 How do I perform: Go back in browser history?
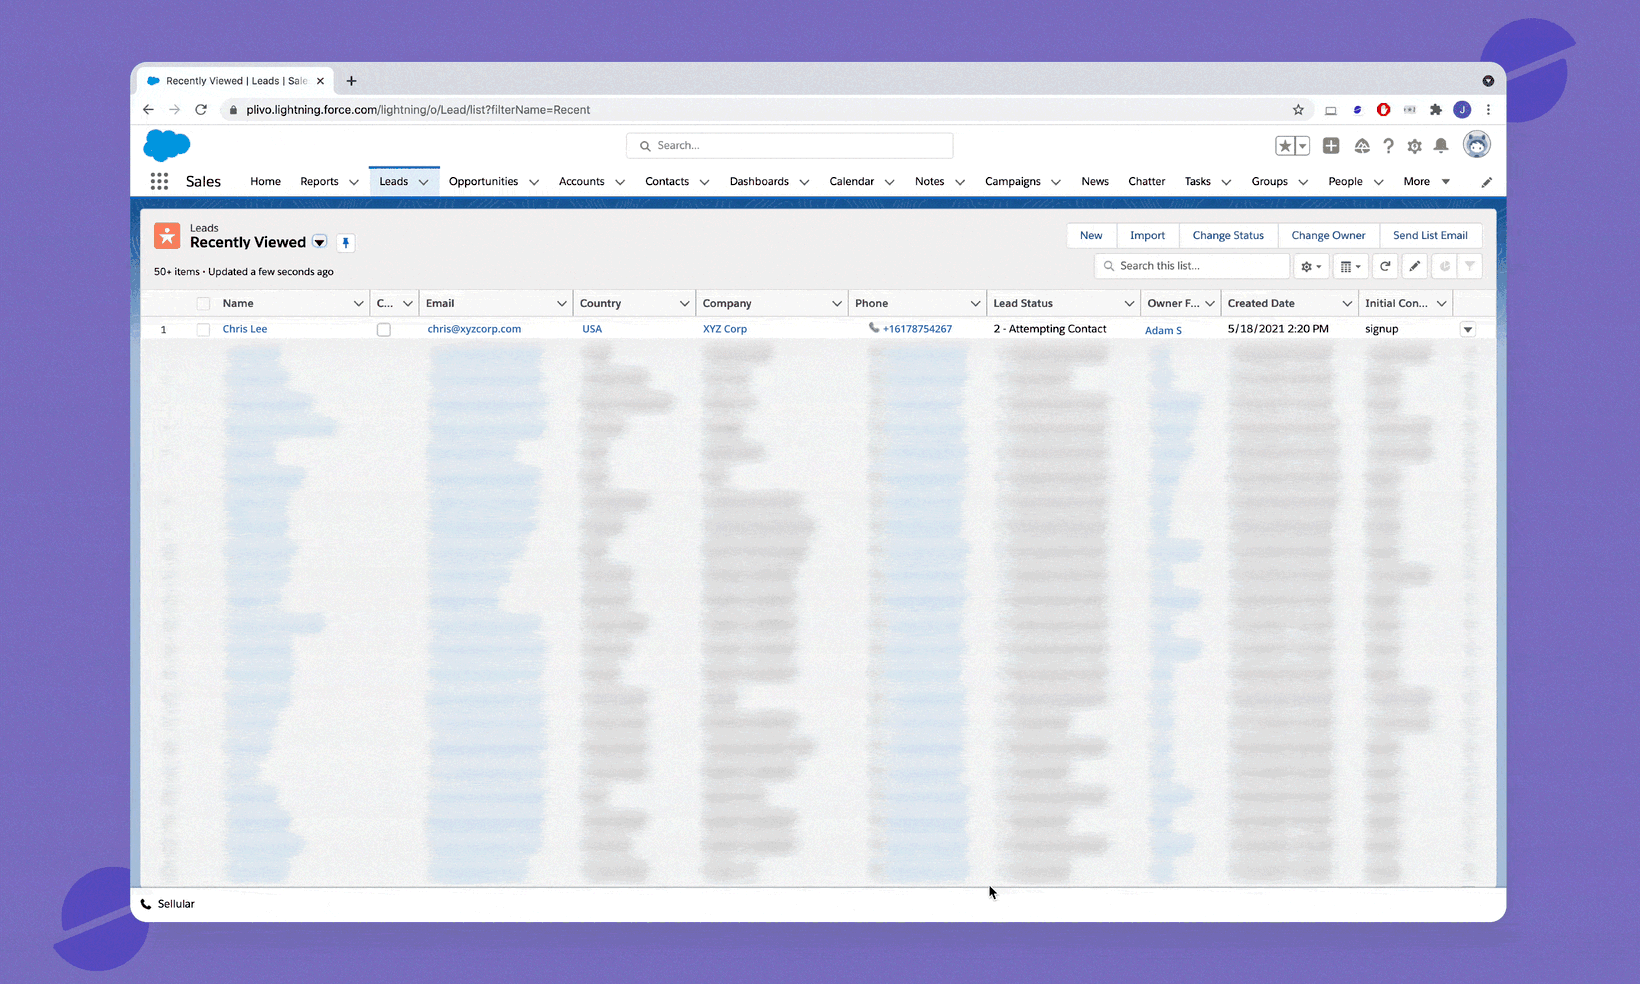[x=148, y=110]
